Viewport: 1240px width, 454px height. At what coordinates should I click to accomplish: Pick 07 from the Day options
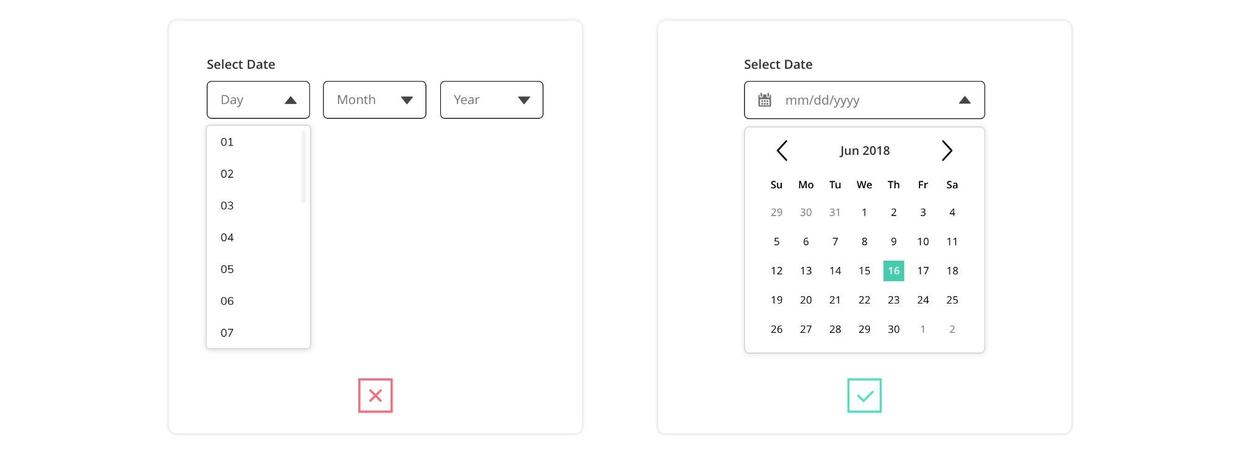(x=228, y=332)
